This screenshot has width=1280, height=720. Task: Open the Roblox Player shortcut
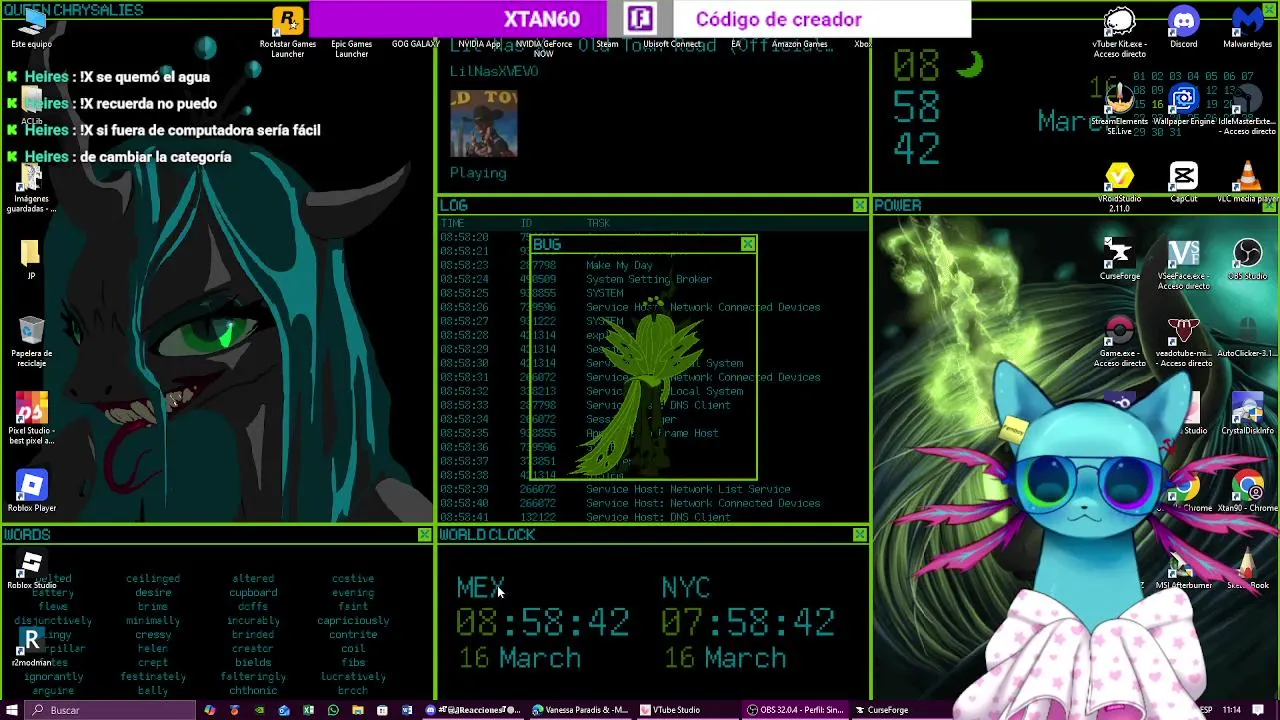[32, 492]
